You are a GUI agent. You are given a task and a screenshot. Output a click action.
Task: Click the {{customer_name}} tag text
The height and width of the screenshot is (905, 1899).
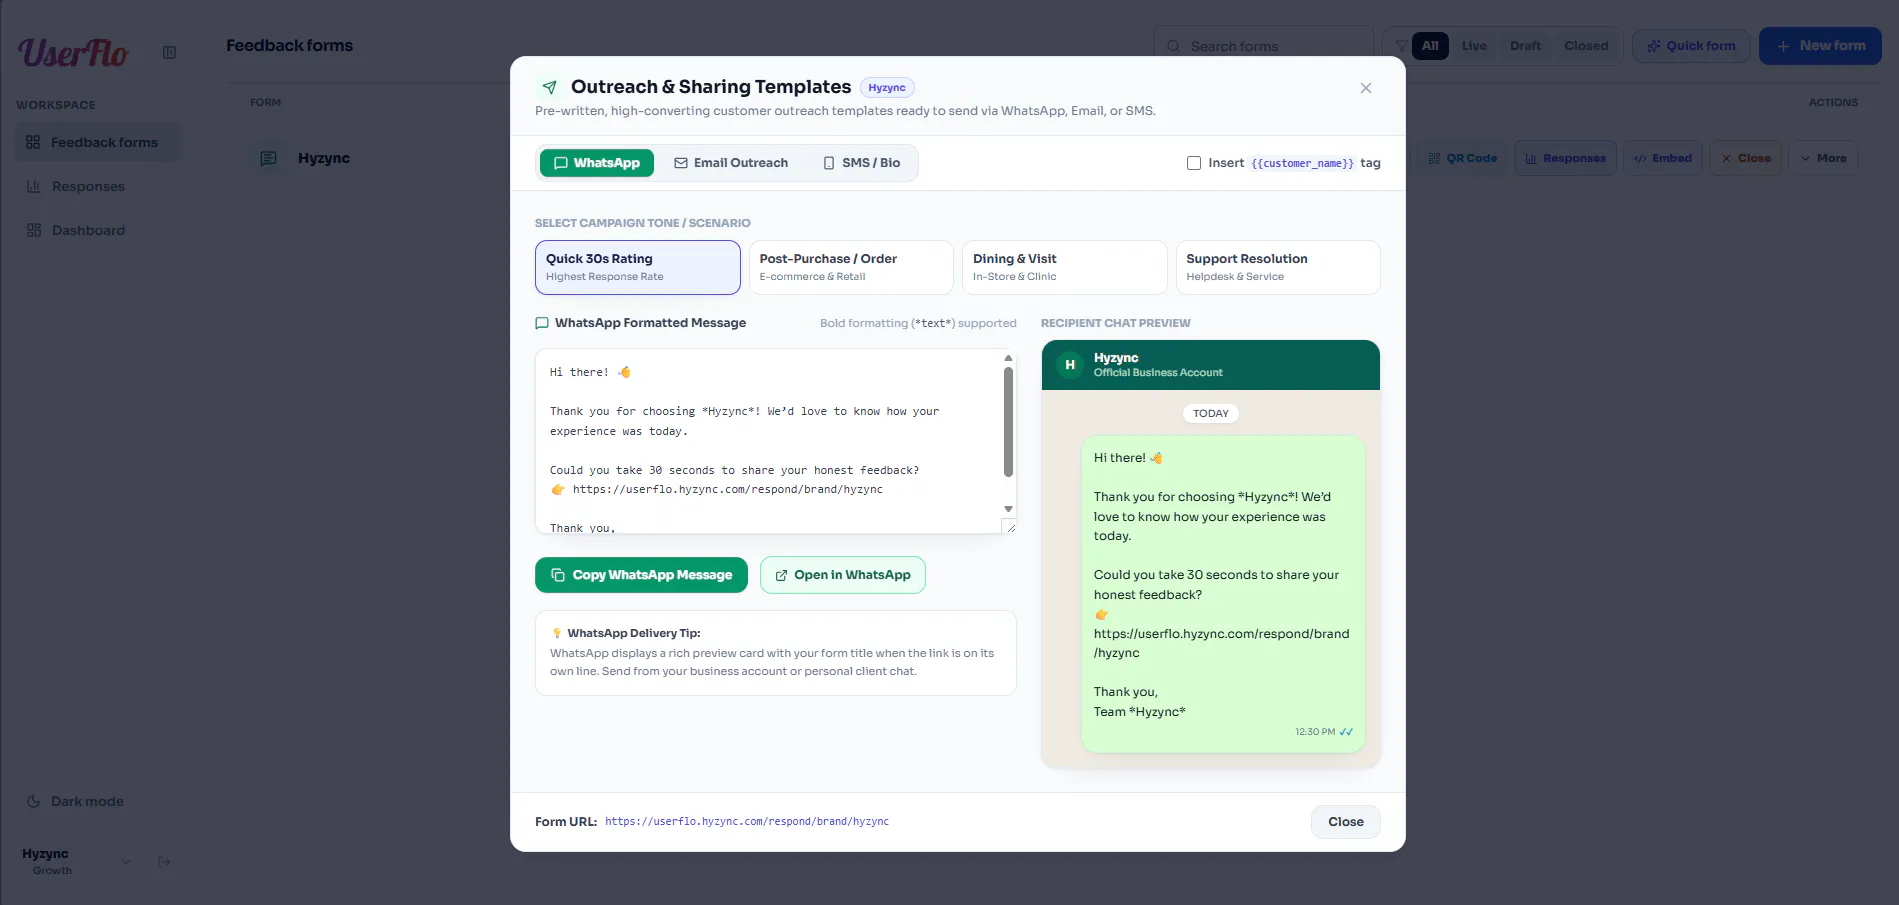(x=1302, y=163)
